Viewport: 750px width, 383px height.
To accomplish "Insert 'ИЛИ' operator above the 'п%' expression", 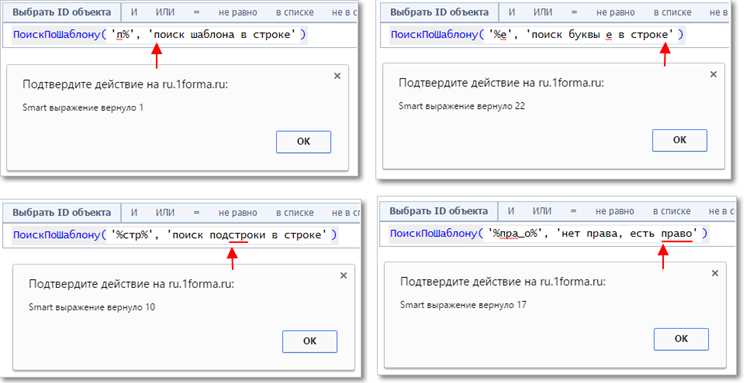I will [165, 12].
